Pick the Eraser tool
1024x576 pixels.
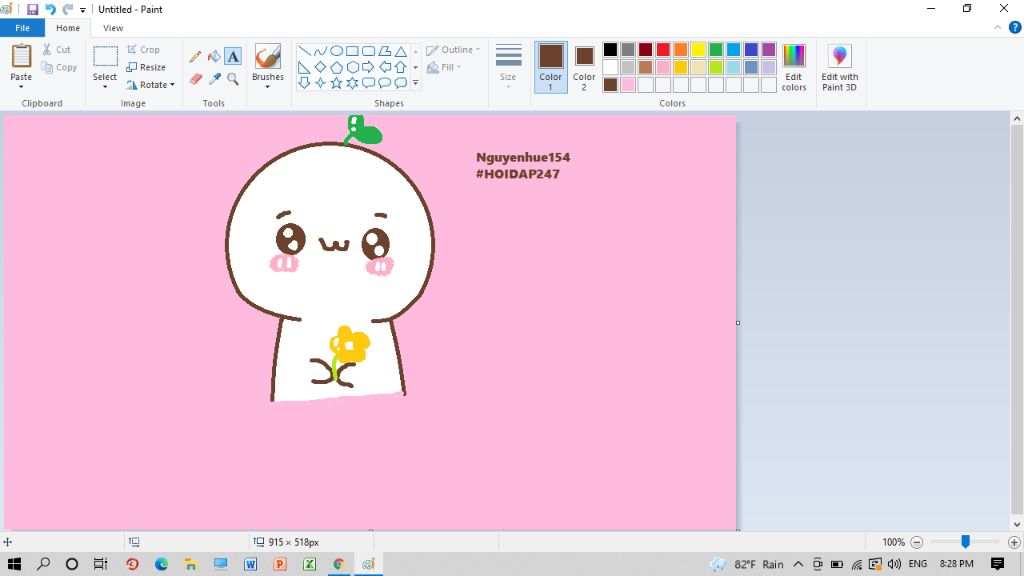[x=195, y=79]
